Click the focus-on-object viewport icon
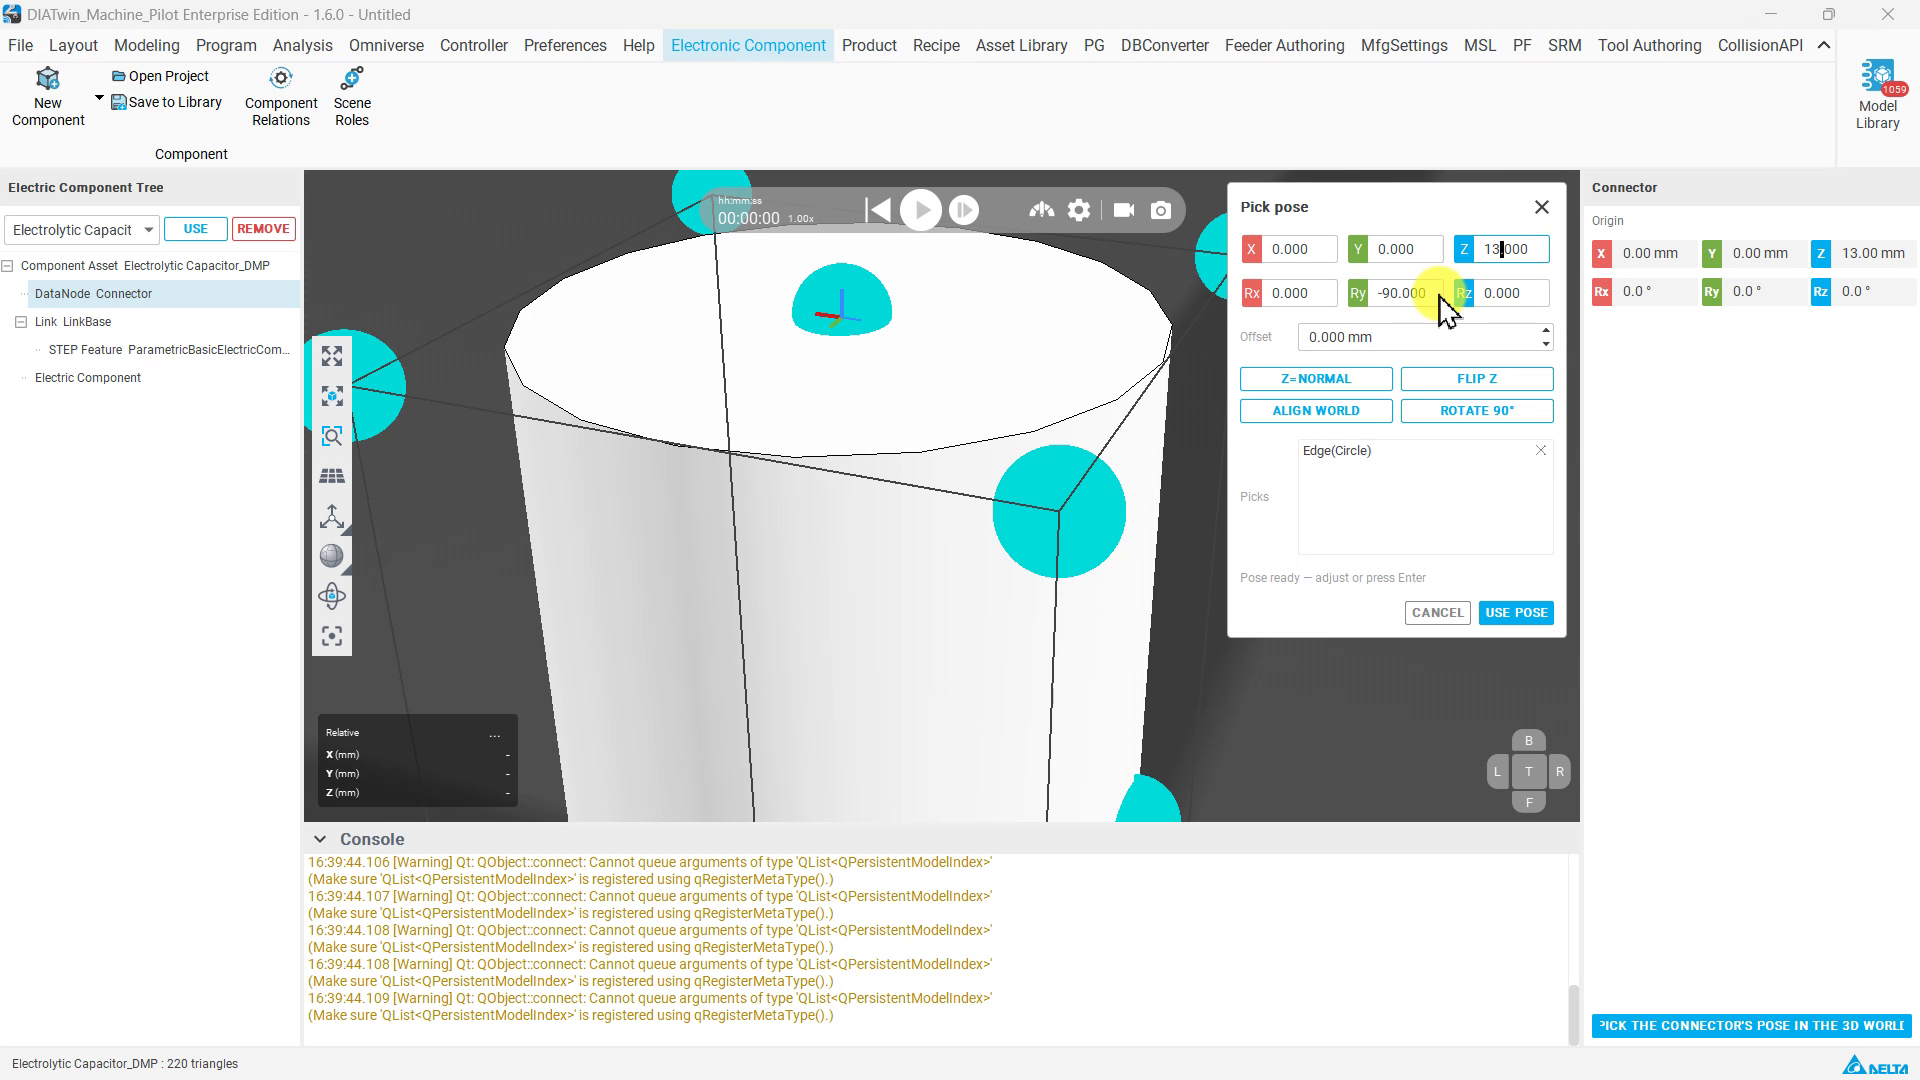Image resolution: width=1920 pixels, height=1080 pixels. point(332,397)
